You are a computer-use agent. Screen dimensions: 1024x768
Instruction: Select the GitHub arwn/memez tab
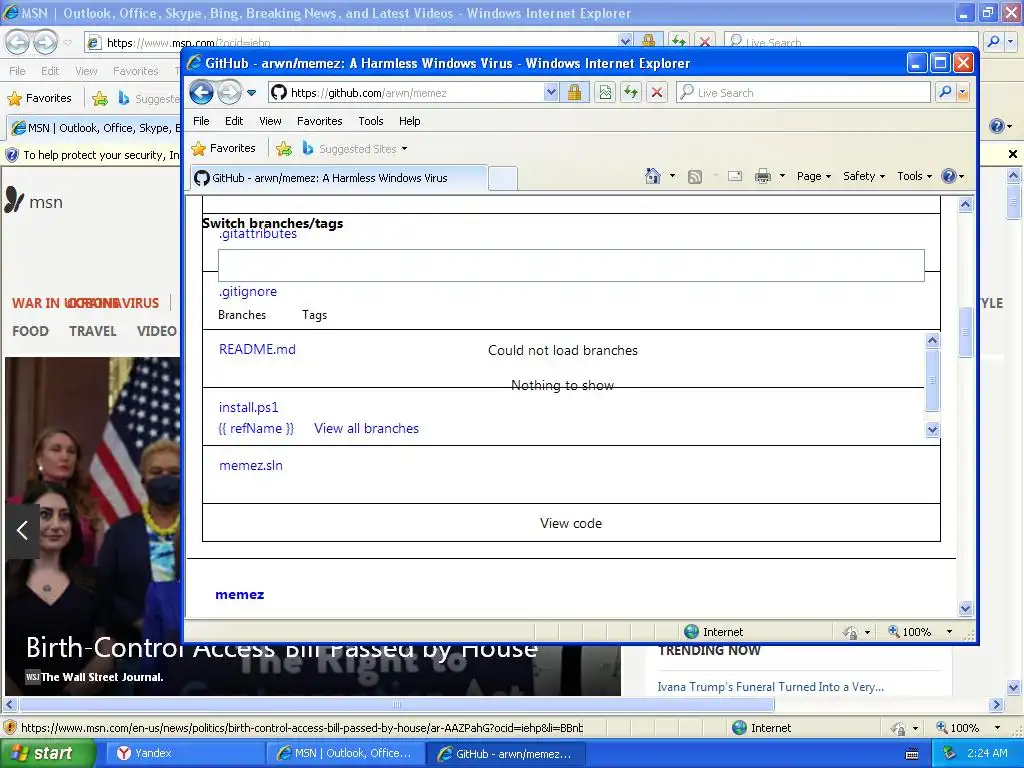pos(339,178)
